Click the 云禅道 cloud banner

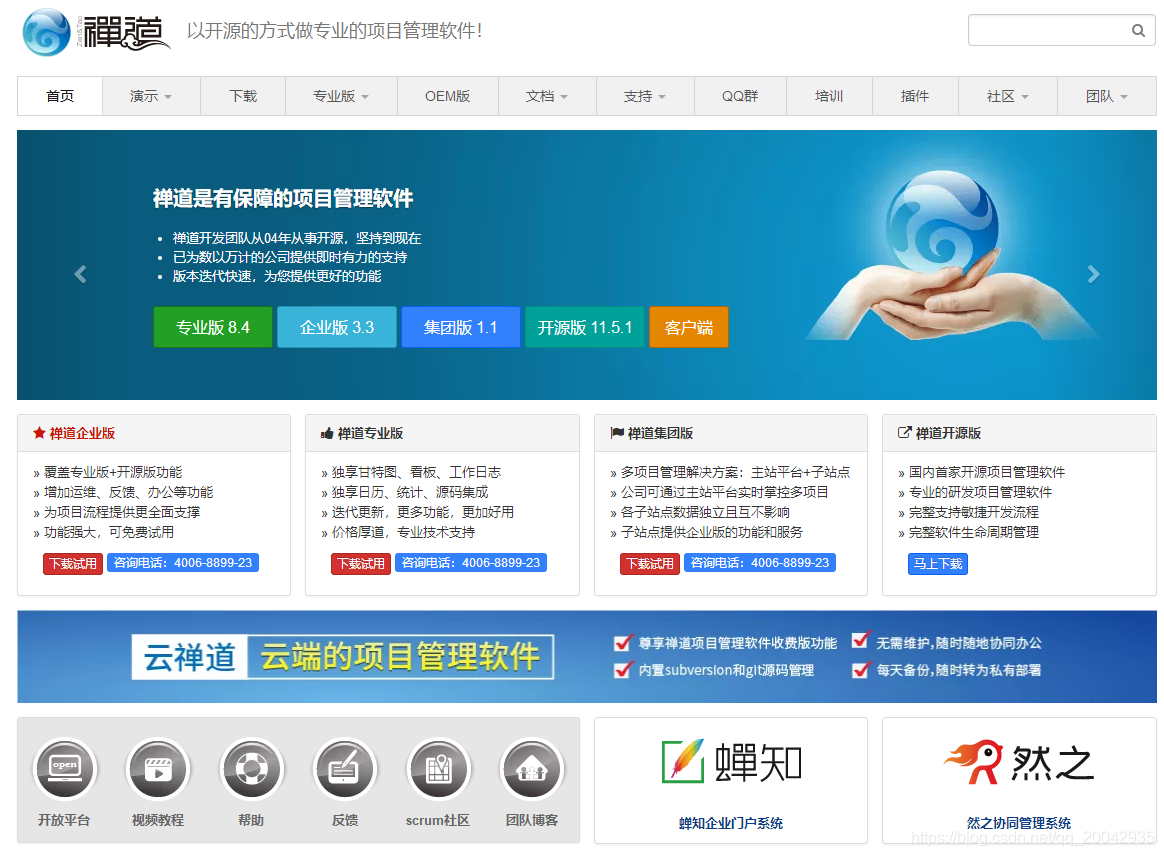click(586, 657)
